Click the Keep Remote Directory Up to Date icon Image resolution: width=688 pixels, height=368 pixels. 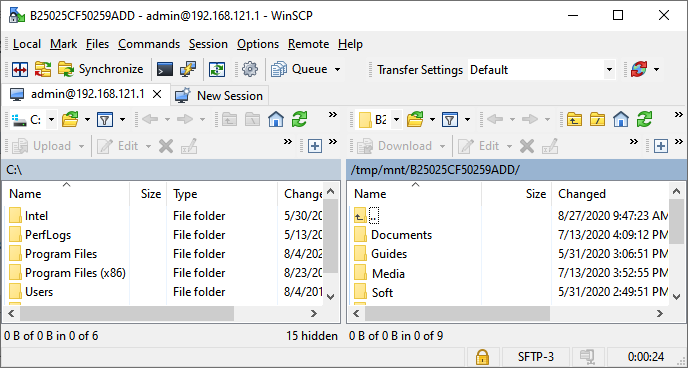217,69
